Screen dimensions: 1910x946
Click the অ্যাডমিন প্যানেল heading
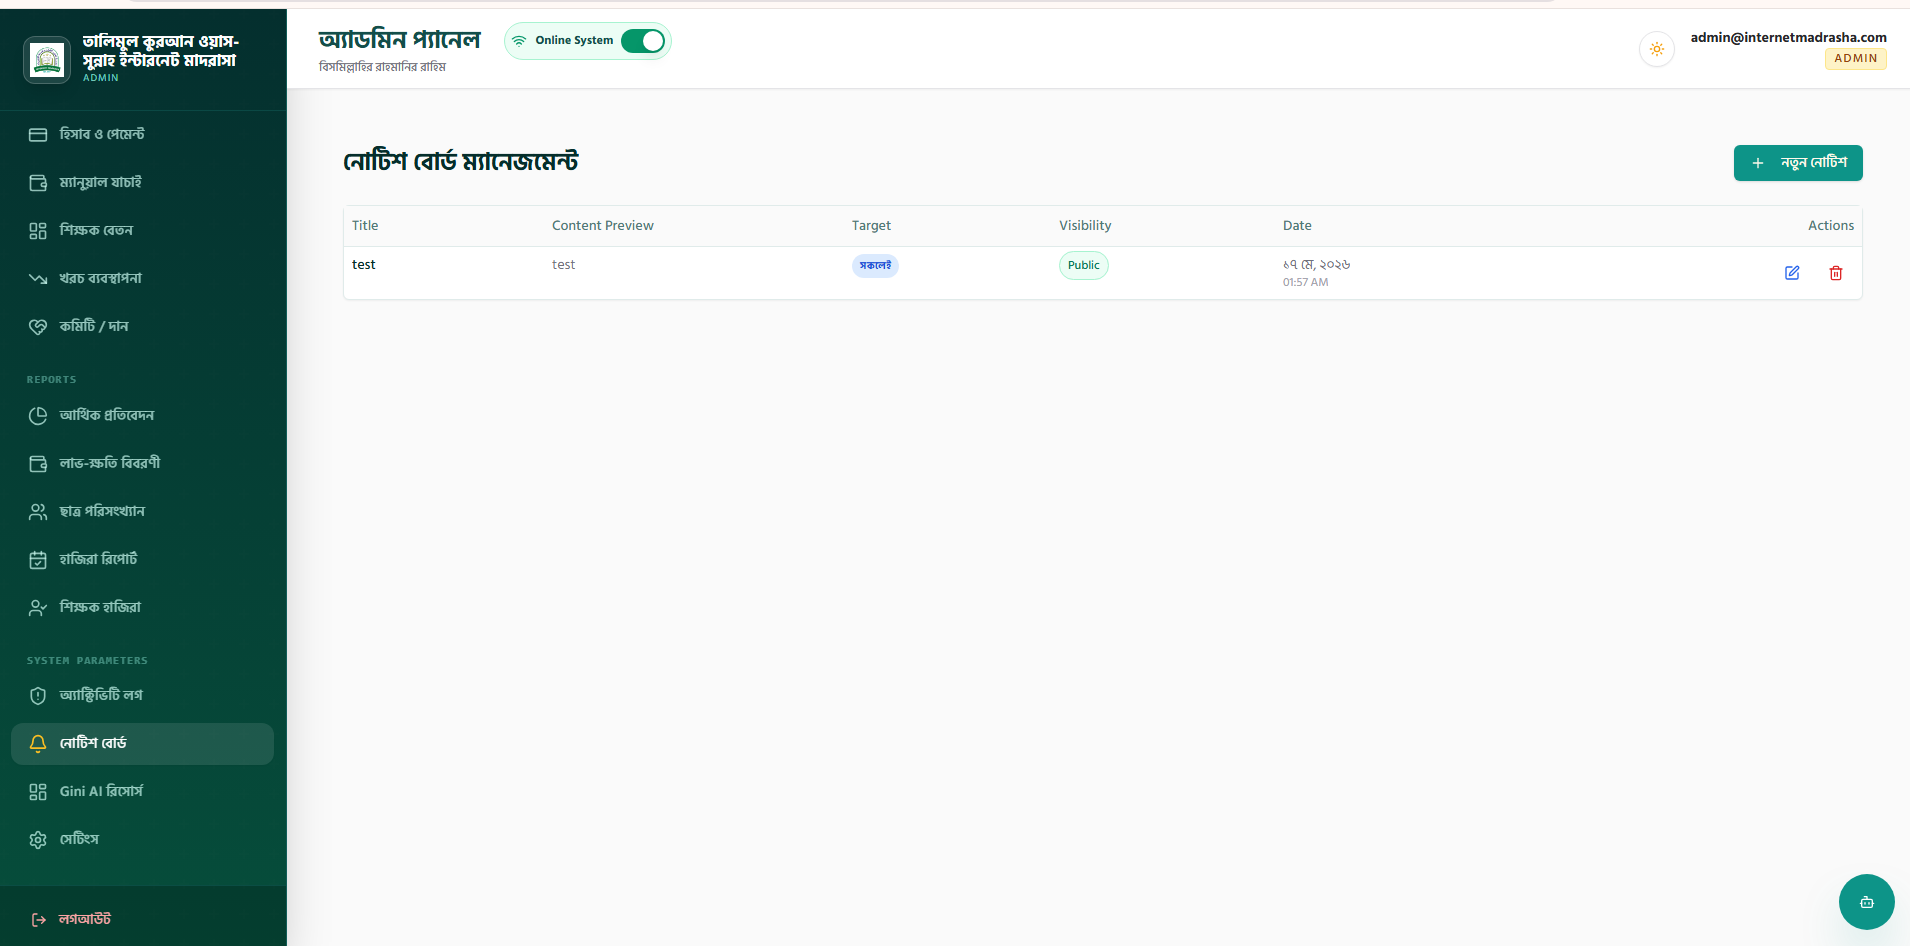click(x=400, y=40)
